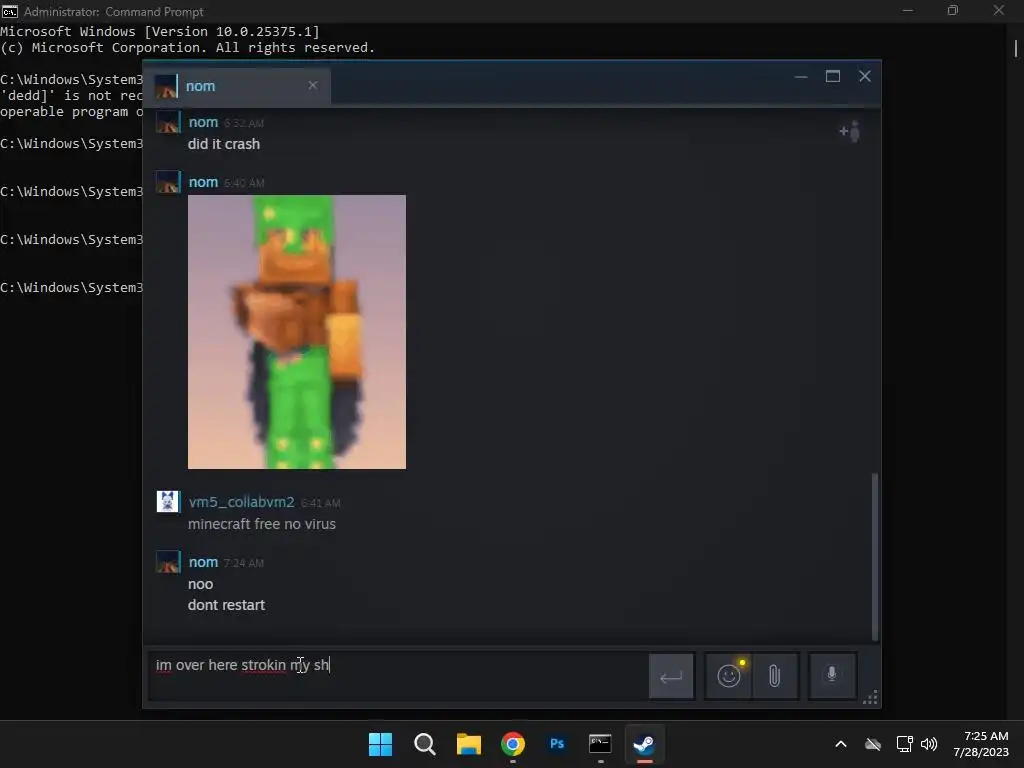Image resolution: width=1024 pixels, height=768 pixels.
Task: Click the Command Prompt title bar icon
Action: pos(9,11)
